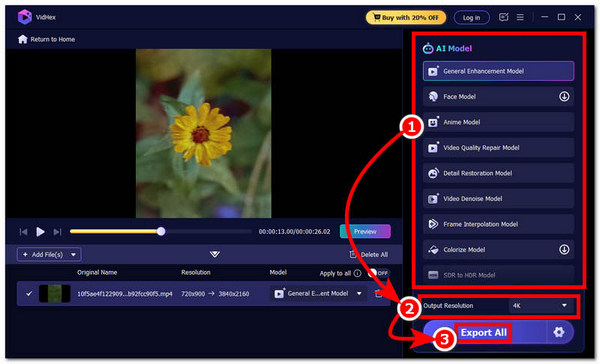Click the Delete All trash icon
This screenshot has width=600, height=364.
[353, 254]
